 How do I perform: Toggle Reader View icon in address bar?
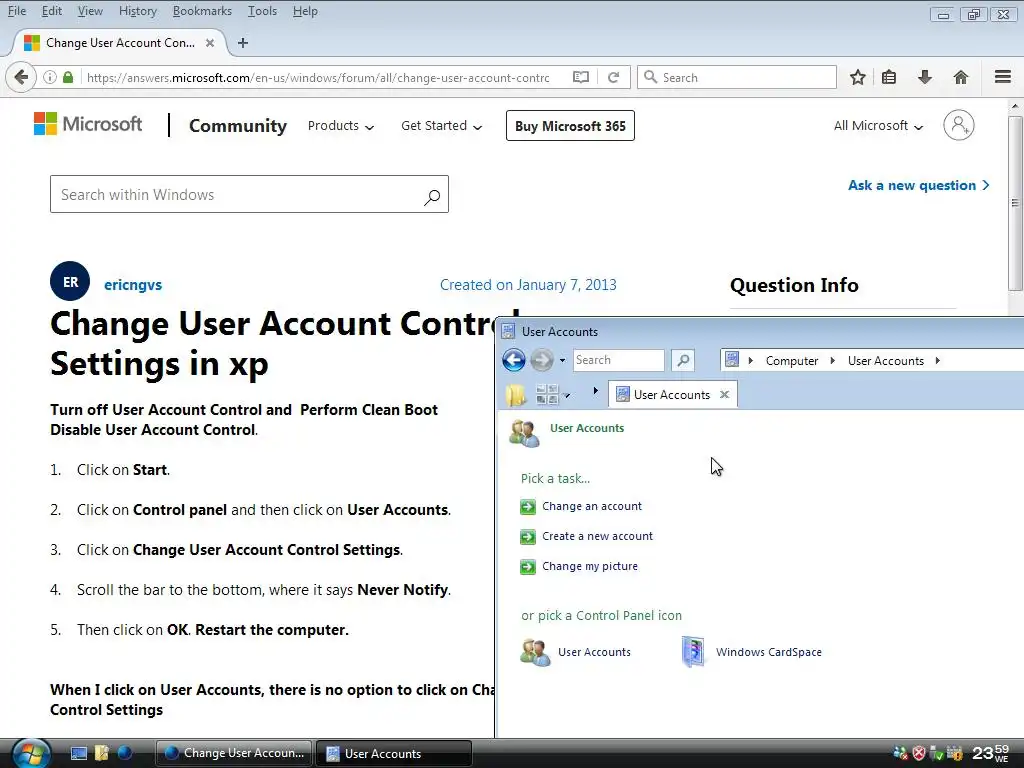point(581,77)
